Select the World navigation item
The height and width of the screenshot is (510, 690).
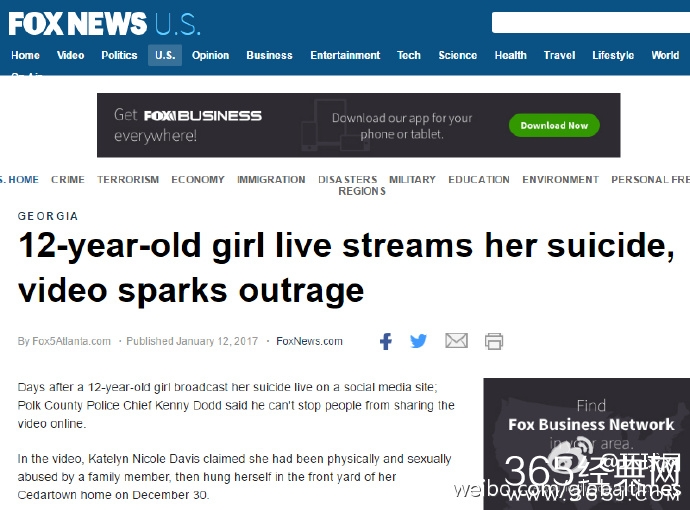point(665,55)
